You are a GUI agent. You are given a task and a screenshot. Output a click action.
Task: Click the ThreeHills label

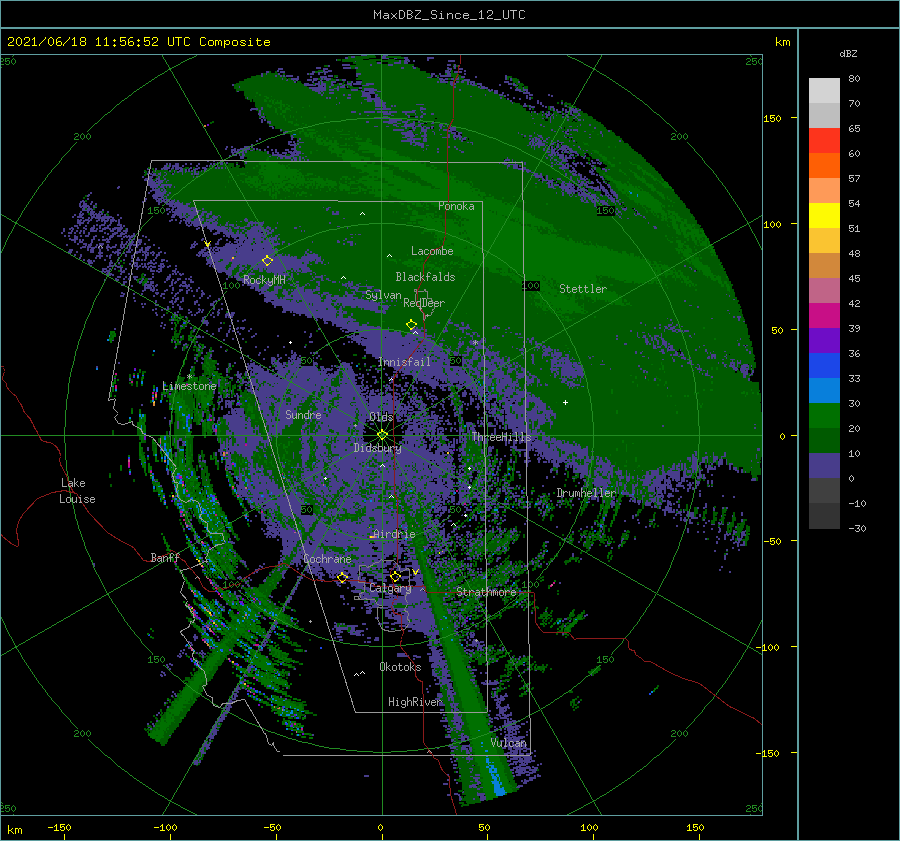tap(502, 437)
